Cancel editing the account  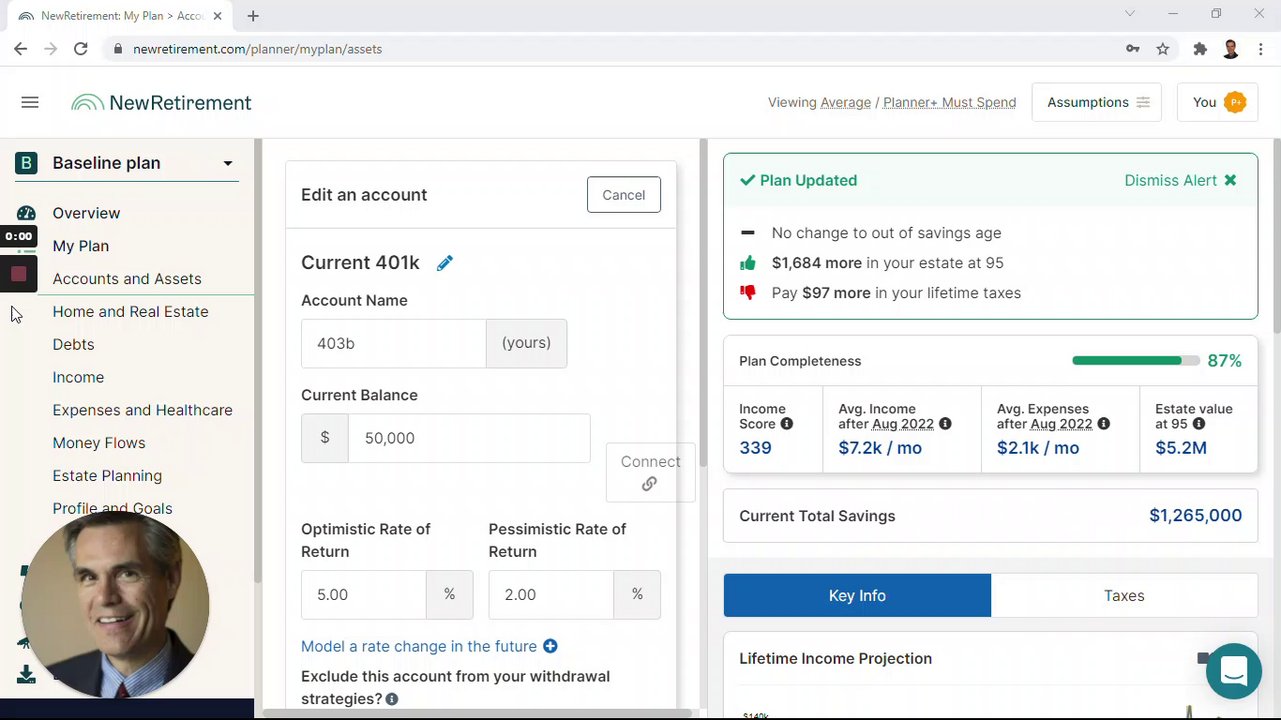623,195
